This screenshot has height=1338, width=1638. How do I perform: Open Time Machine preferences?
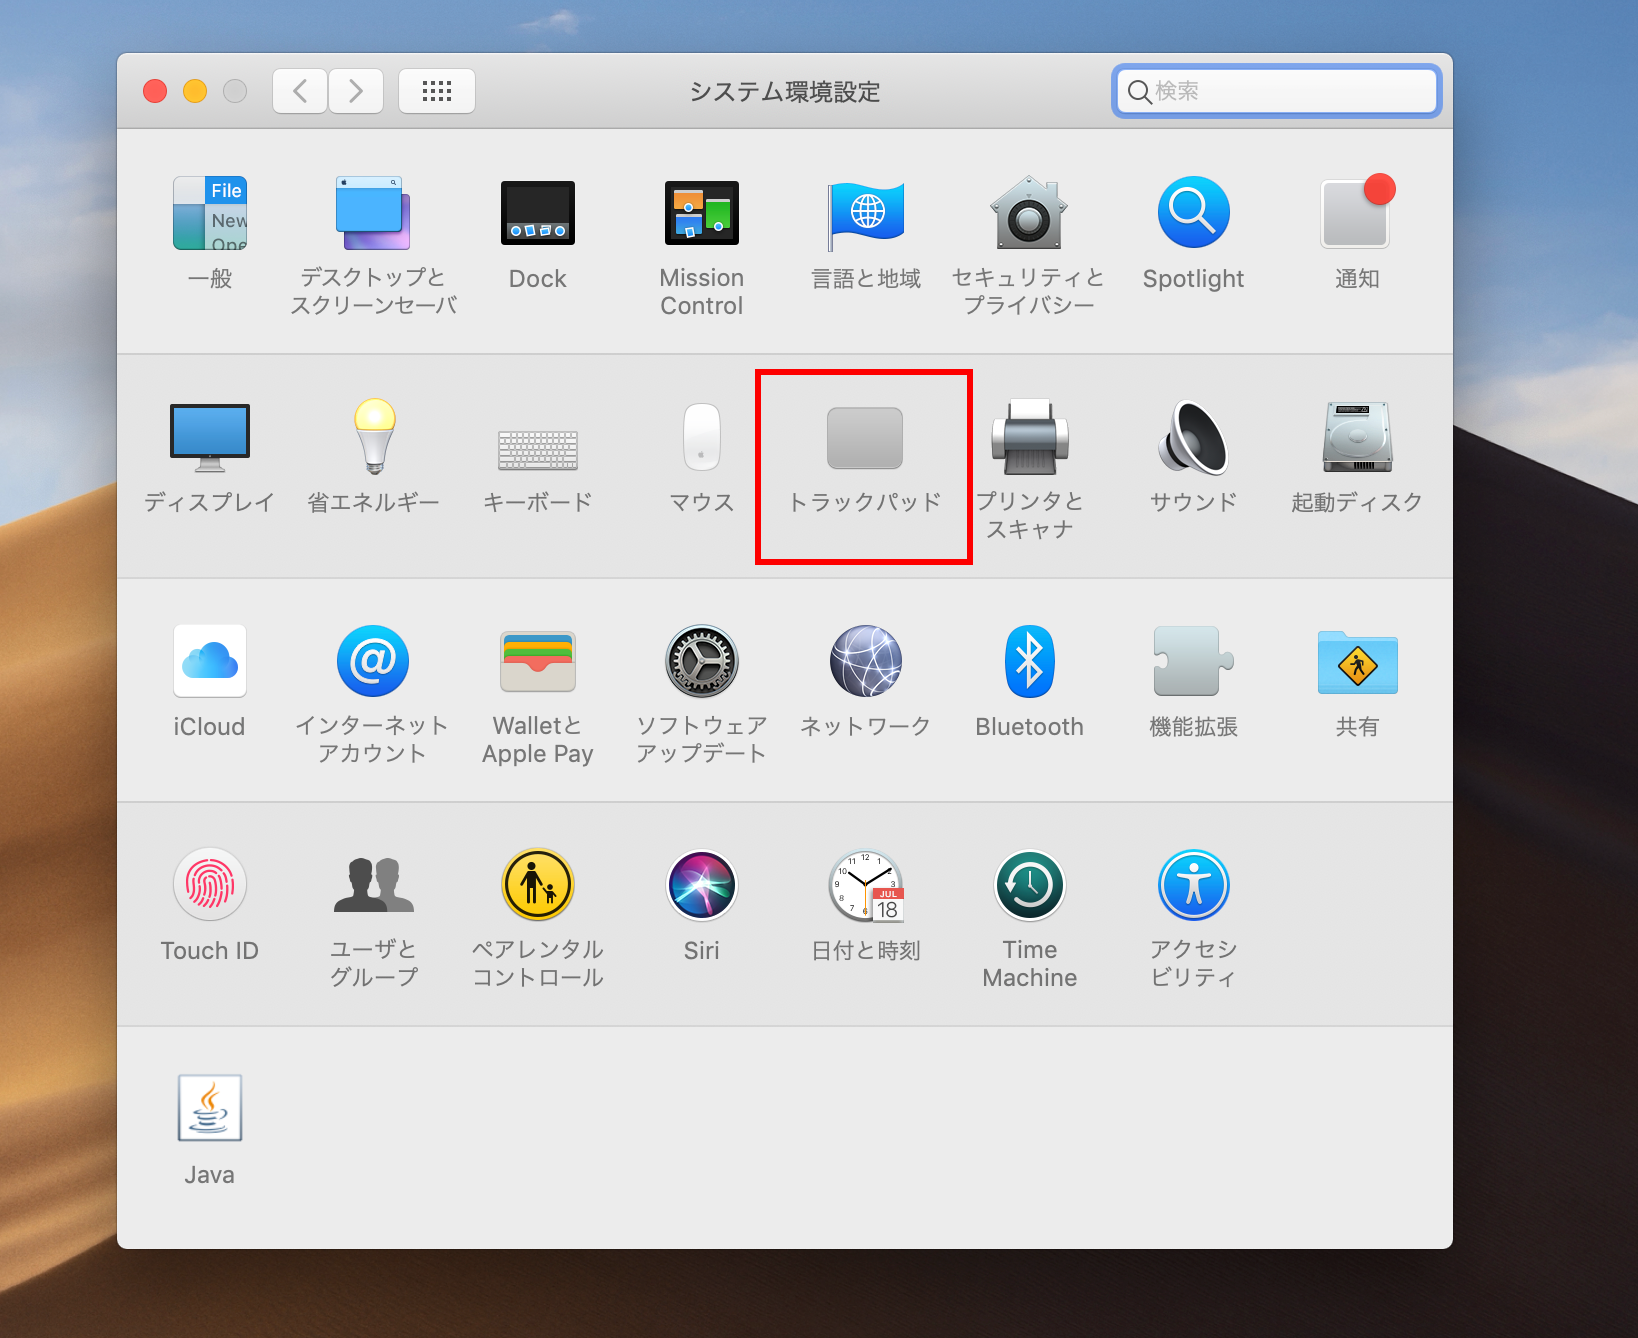pyautogui.click(x=1030, y=885)
